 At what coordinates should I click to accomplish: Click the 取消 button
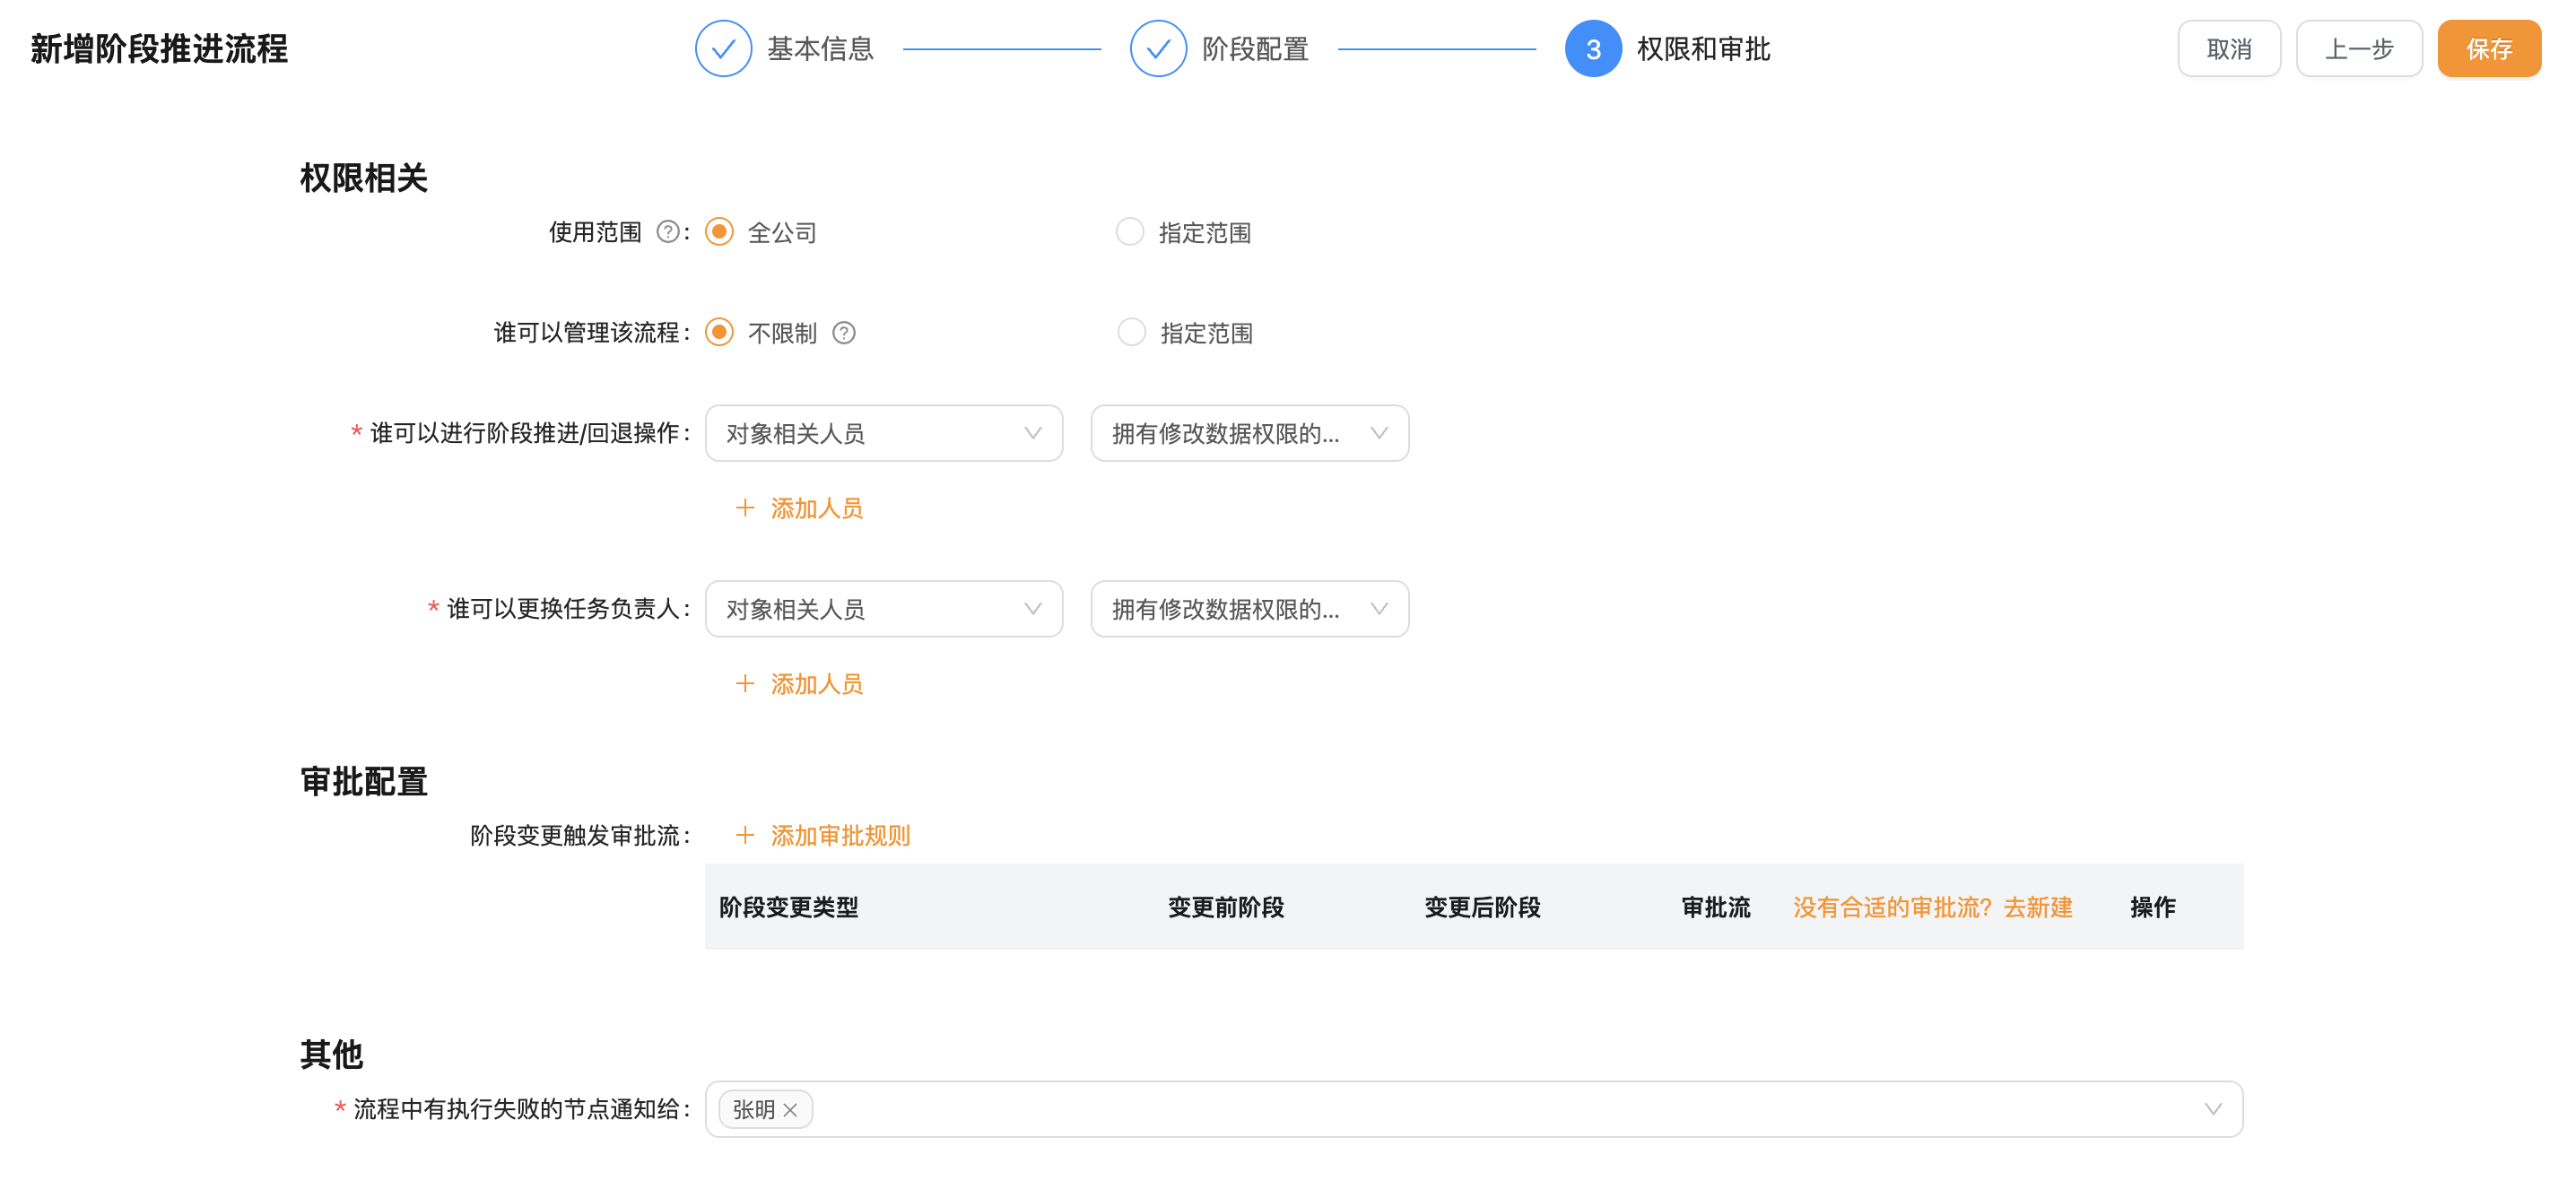(2228, 48)
